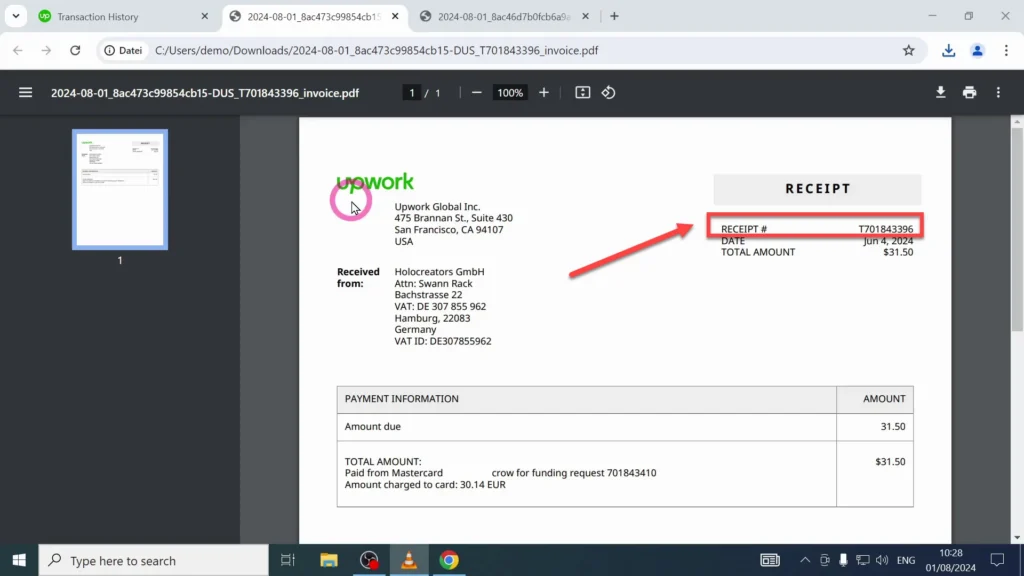Close the Transaction History tab
The width and height of the screenshot is (1024, 576).
pos(204,16)
